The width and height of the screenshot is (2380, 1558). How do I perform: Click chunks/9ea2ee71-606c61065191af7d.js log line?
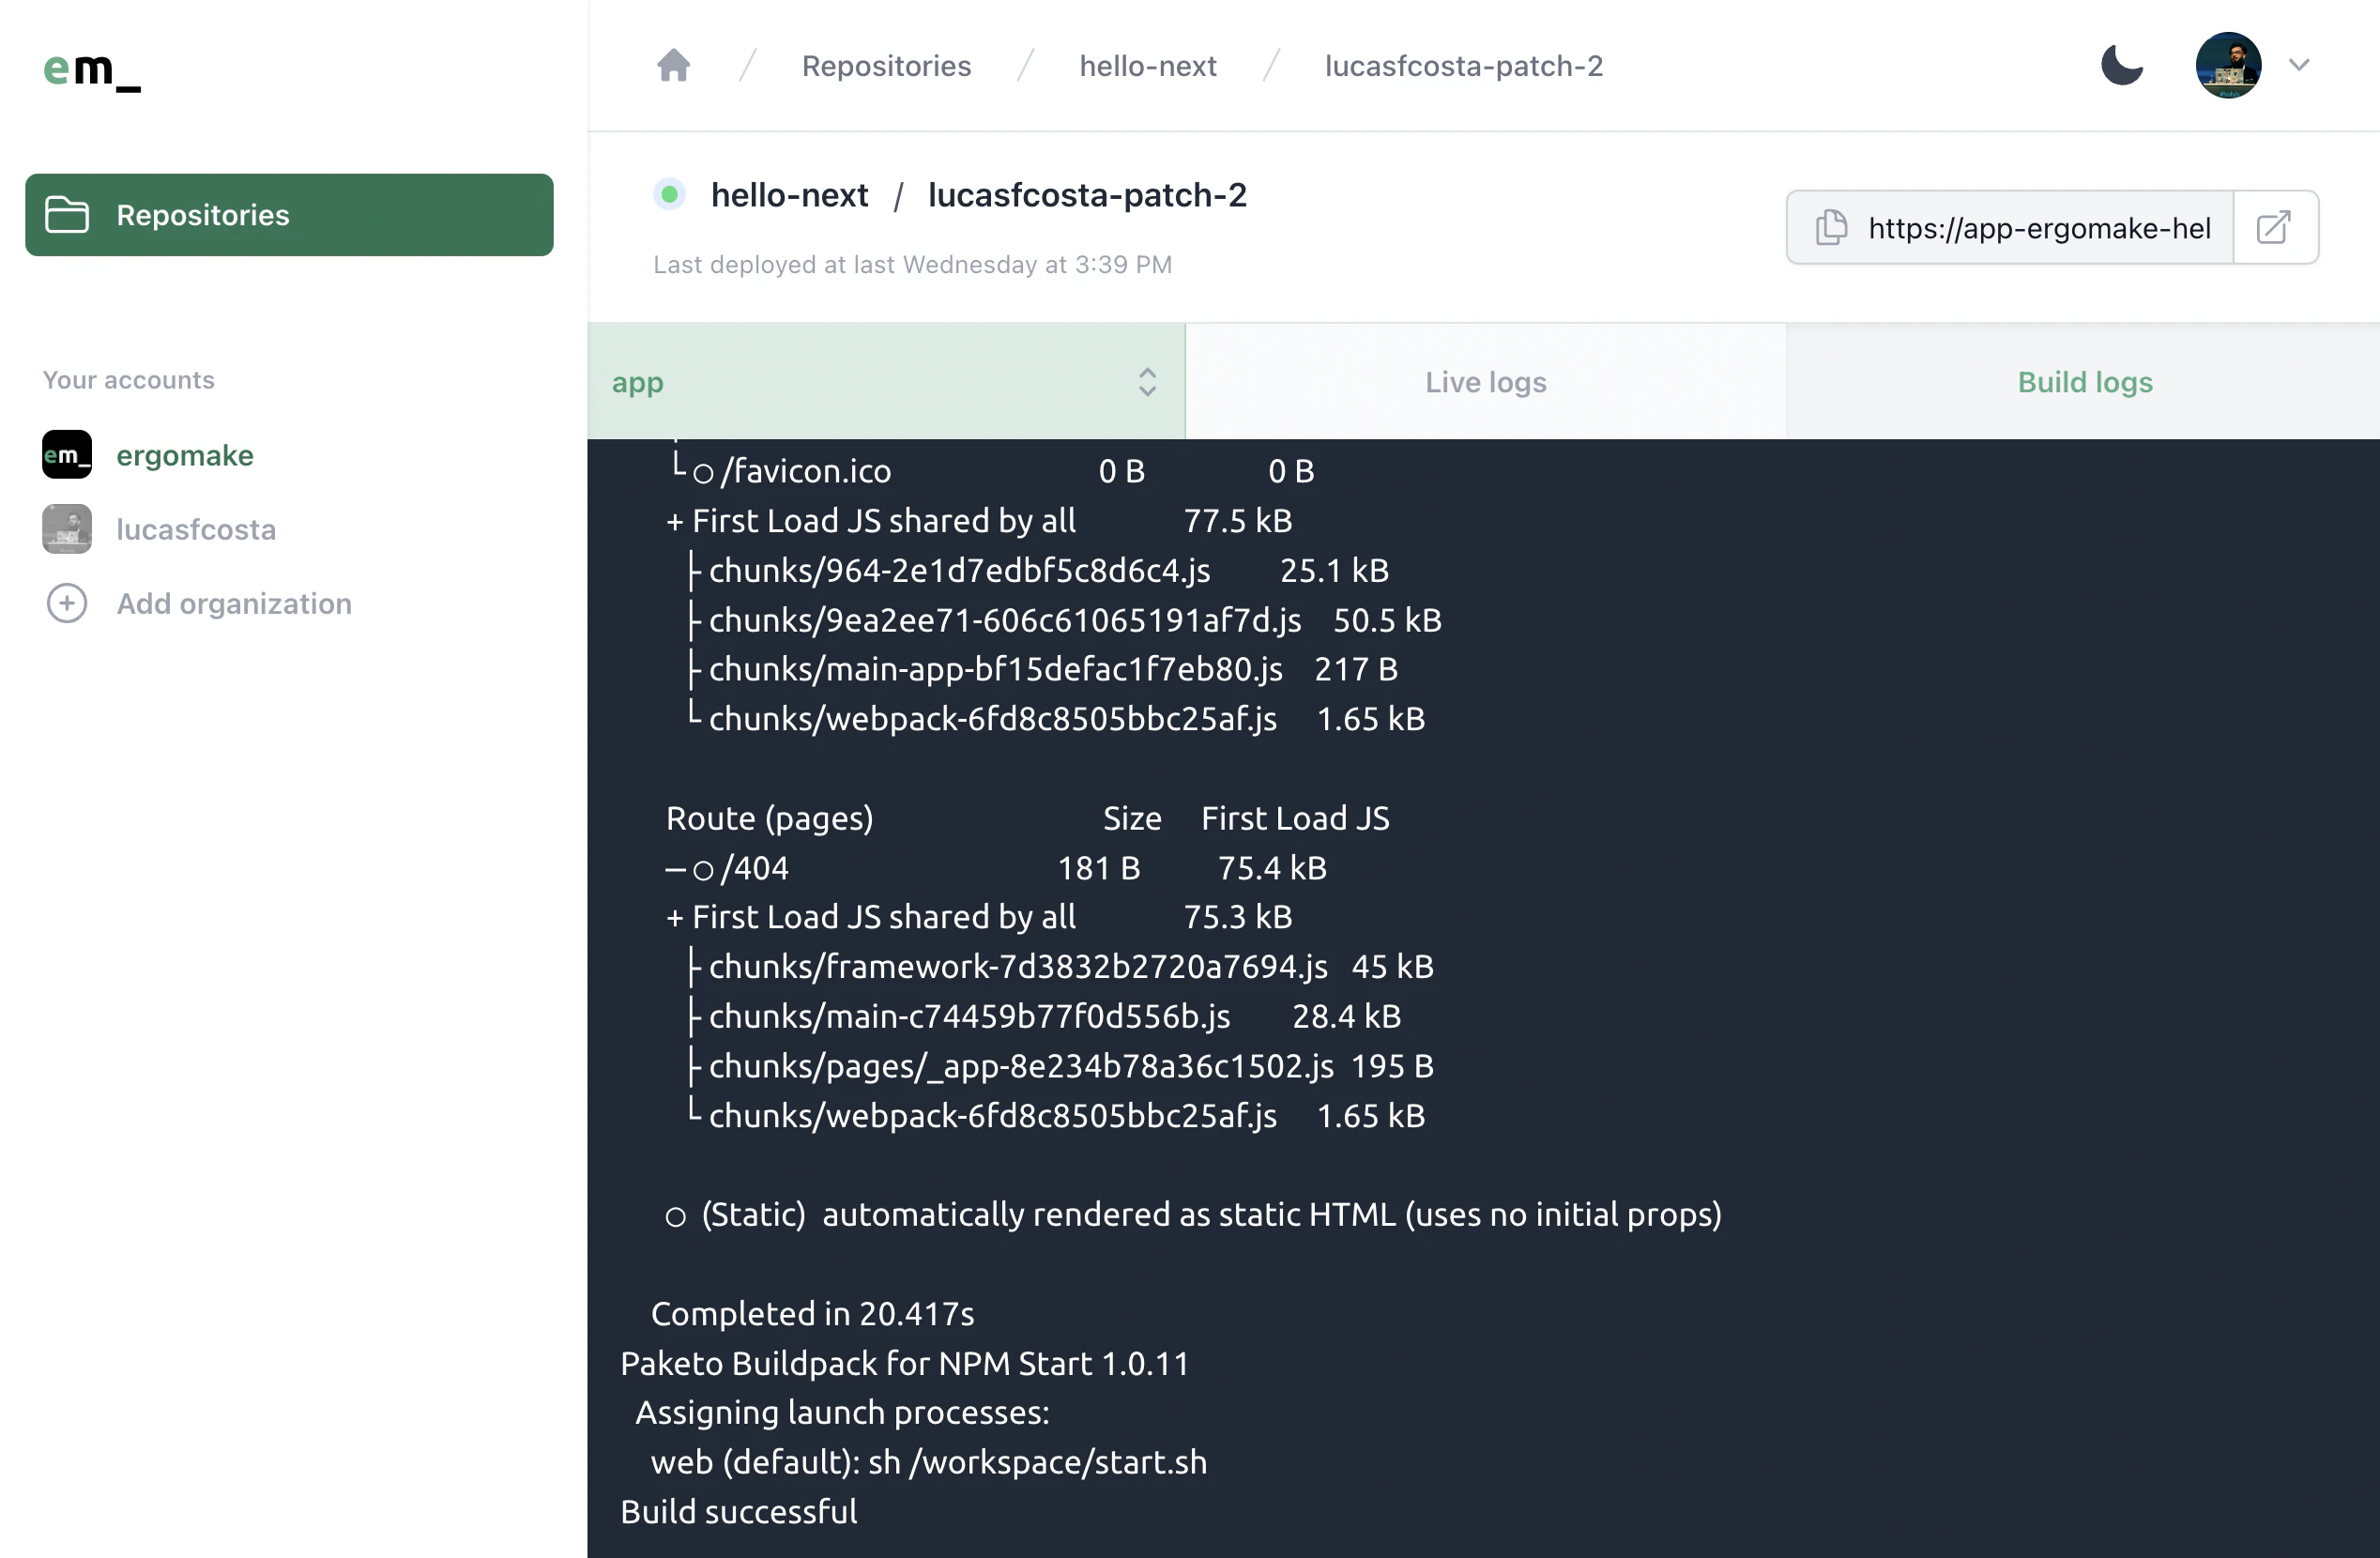point(1065,621)
